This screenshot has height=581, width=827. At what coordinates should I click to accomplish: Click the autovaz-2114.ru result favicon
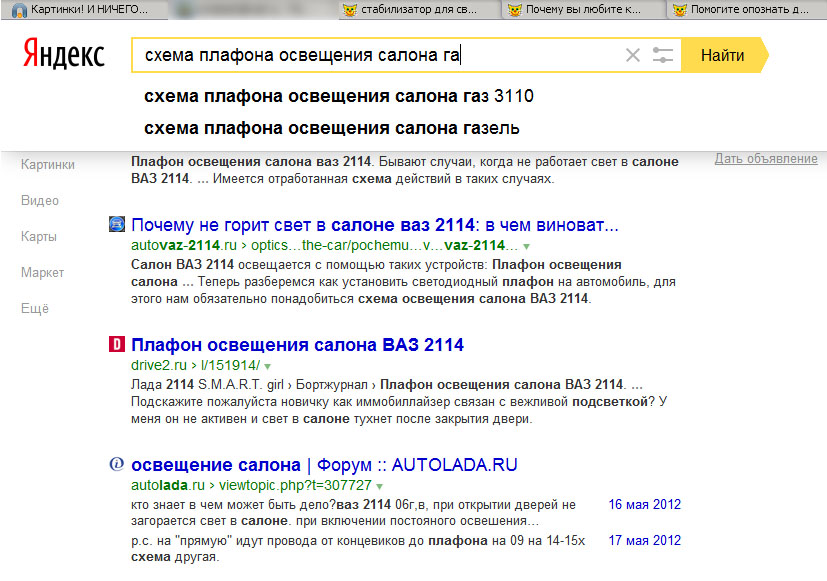[x=116, y=225]
